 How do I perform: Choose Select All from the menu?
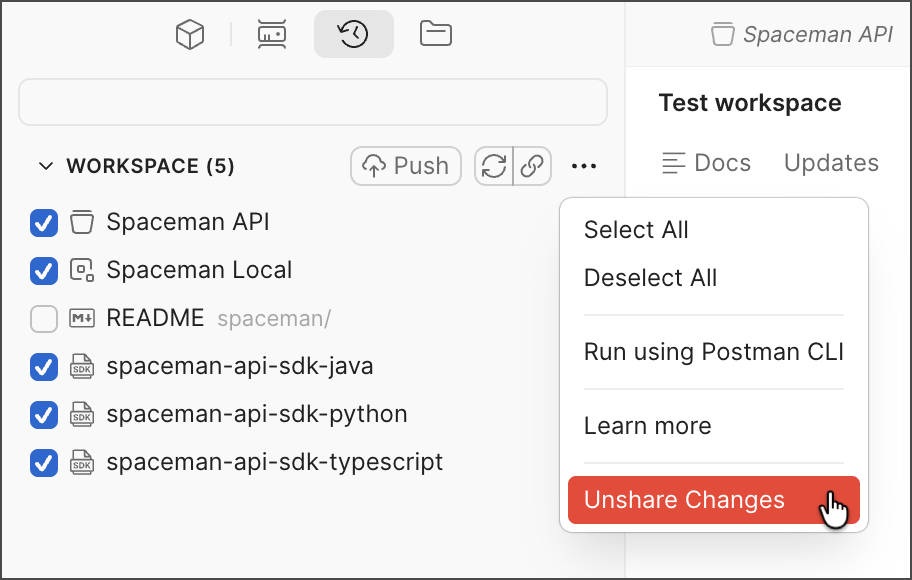point(713,230)
